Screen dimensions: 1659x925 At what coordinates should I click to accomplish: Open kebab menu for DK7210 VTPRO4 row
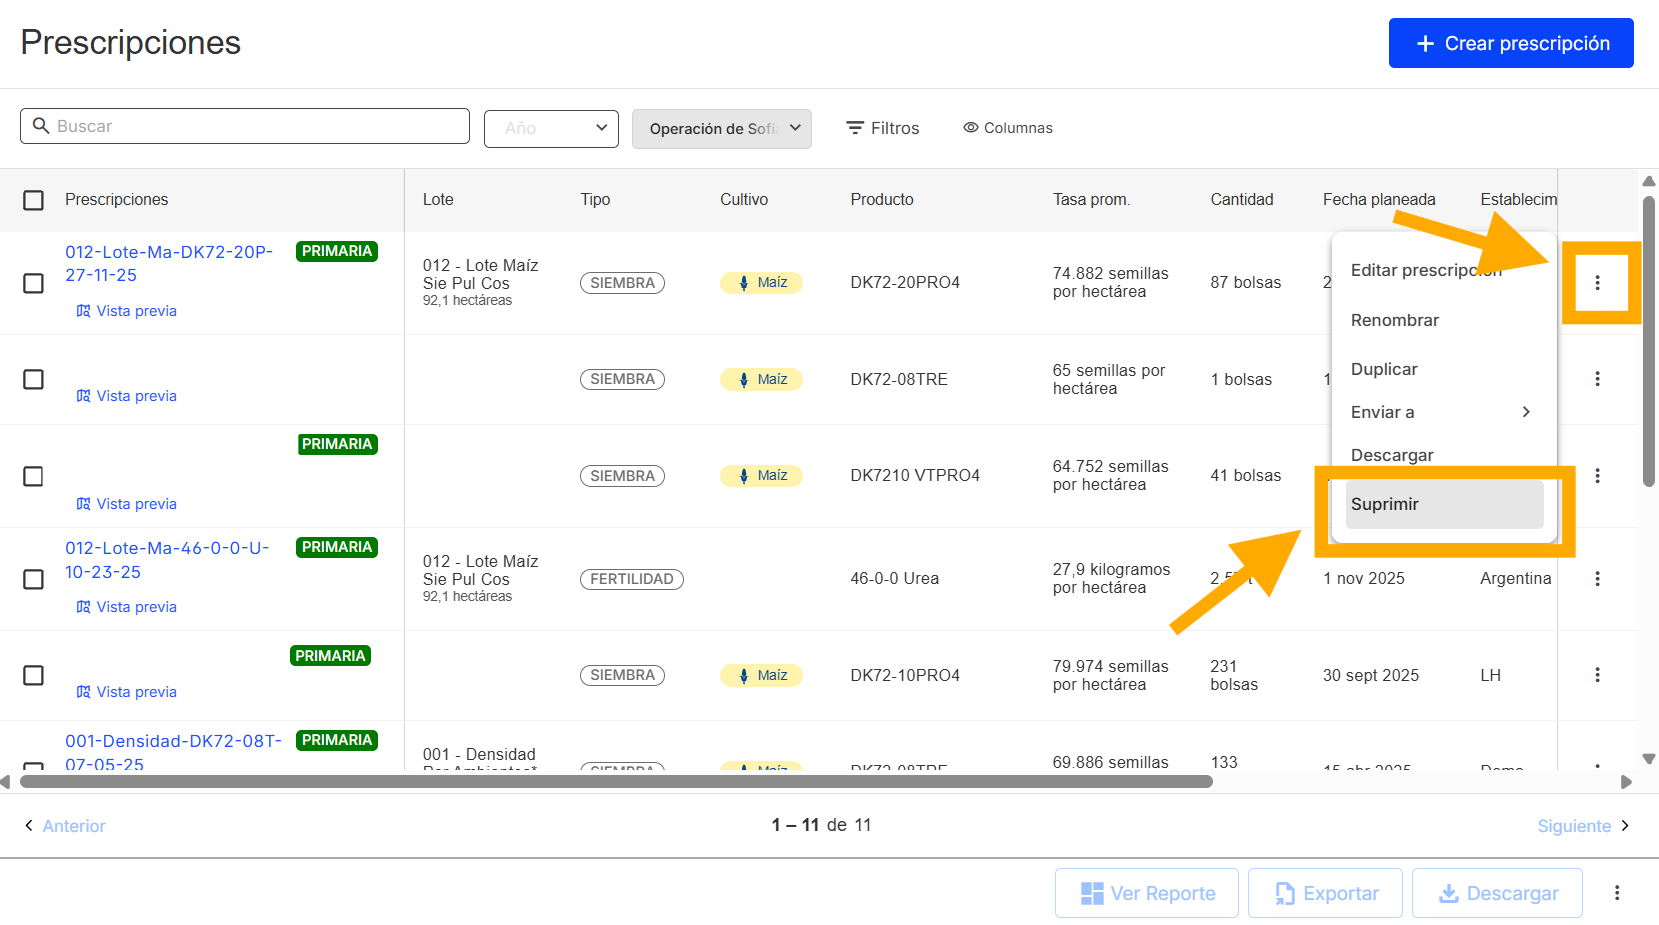pos(1597,476)
